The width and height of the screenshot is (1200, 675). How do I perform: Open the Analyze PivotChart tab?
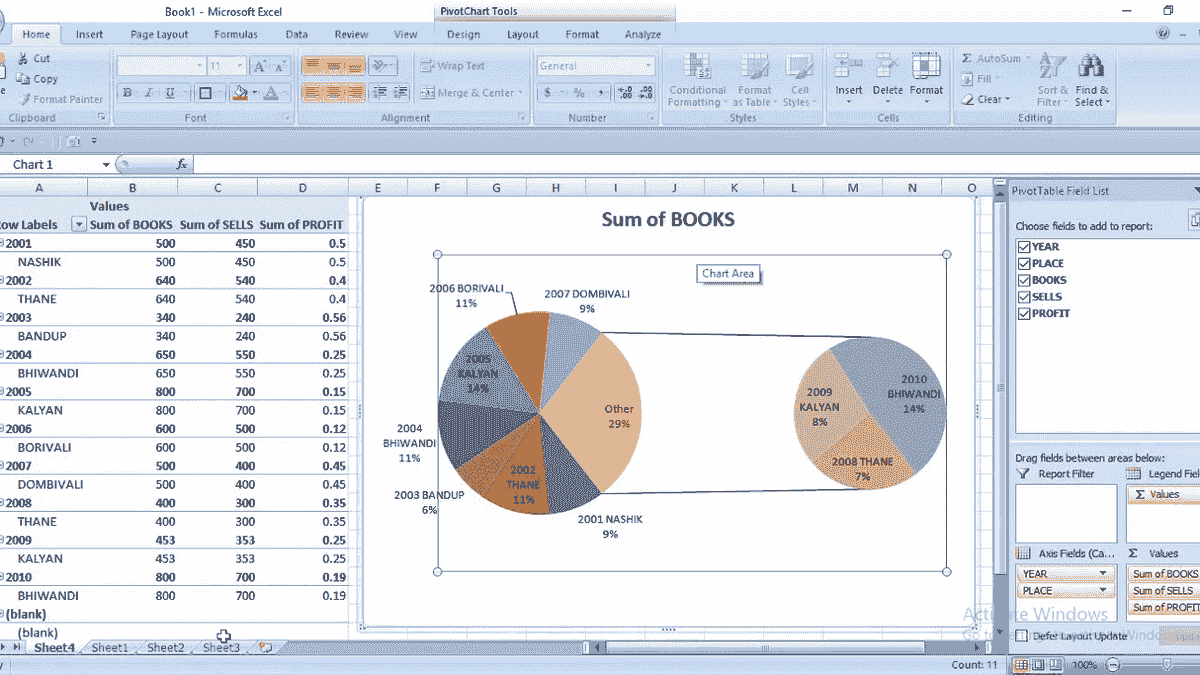643,34
